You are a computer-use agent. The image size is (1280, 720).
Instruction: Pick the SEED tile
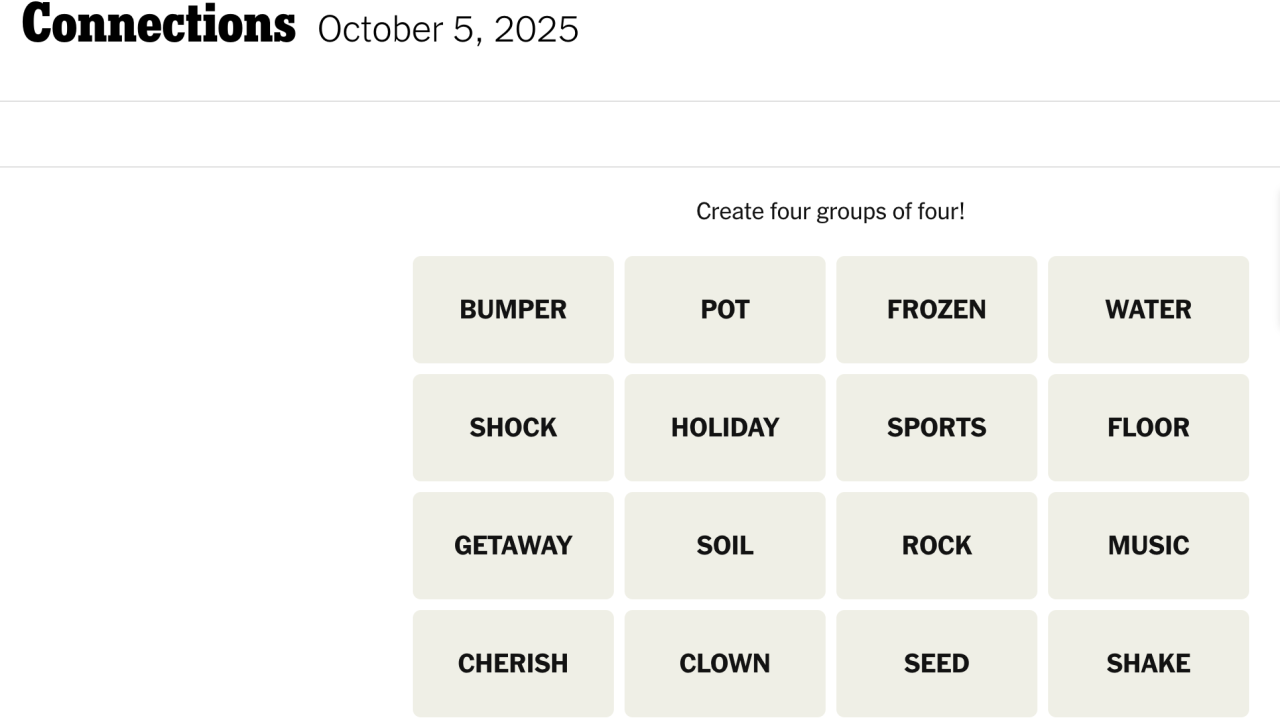[x=937, y=663]
